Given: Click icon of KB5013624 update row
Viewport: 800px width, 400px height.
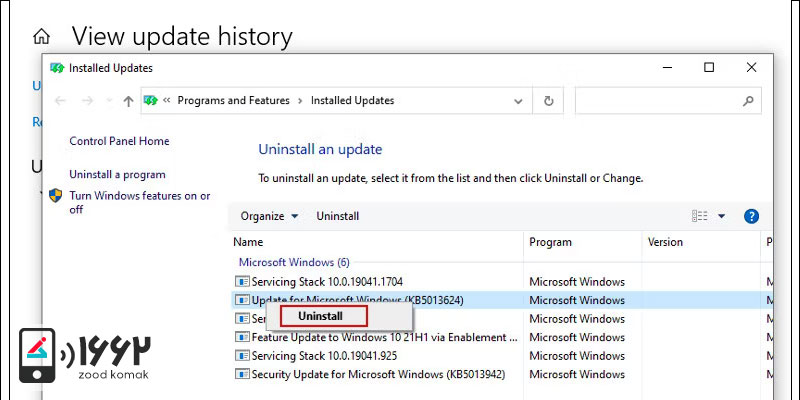Looking at the screenshot, I should [x=242, y=300].
